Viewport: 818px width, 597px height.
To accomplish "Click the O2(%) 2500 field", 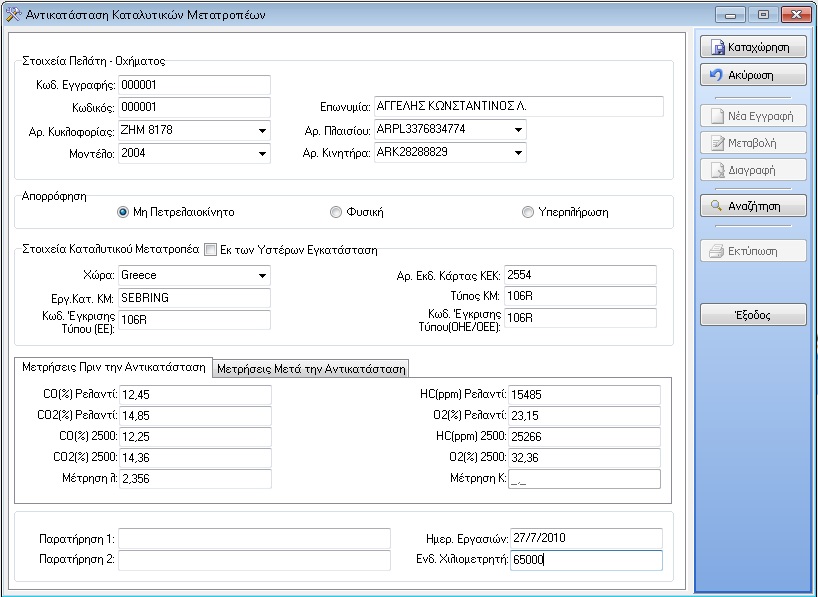I will [584, 457].
